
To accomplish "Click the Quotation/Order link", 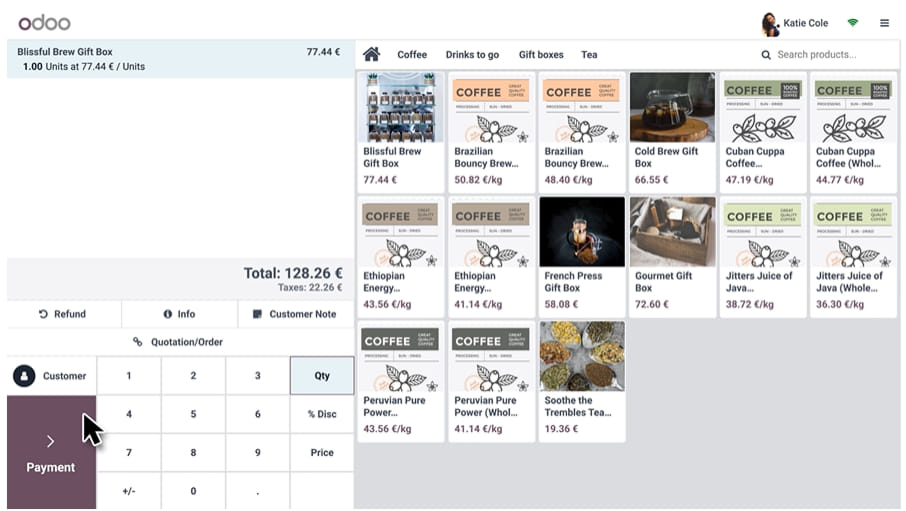I will coord(180,342).
